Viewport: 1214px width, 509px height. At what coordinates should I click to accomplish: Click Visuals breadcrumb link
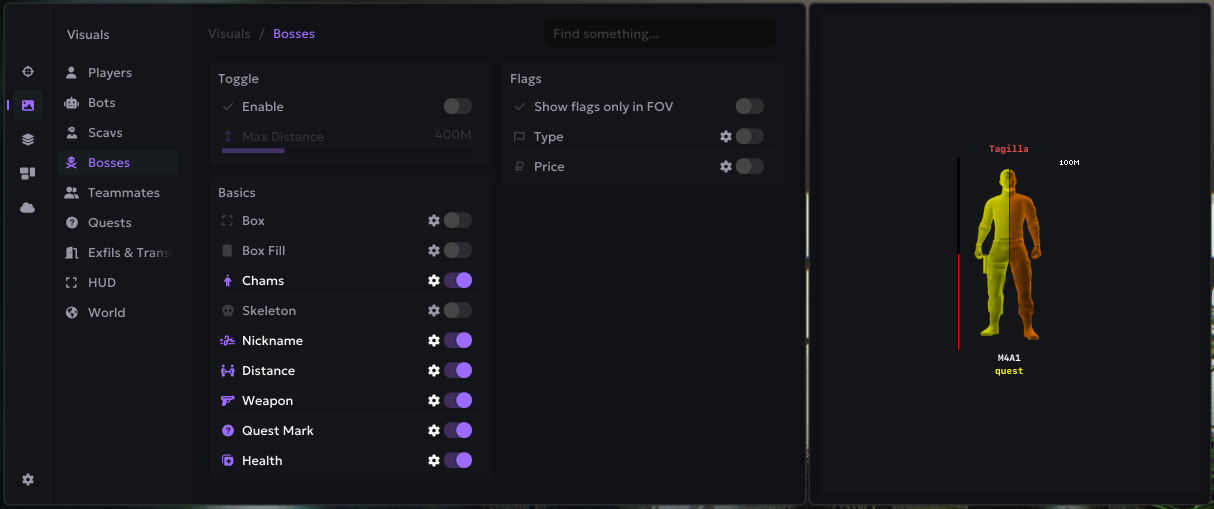pyautogui.click(x=229, y=34)
